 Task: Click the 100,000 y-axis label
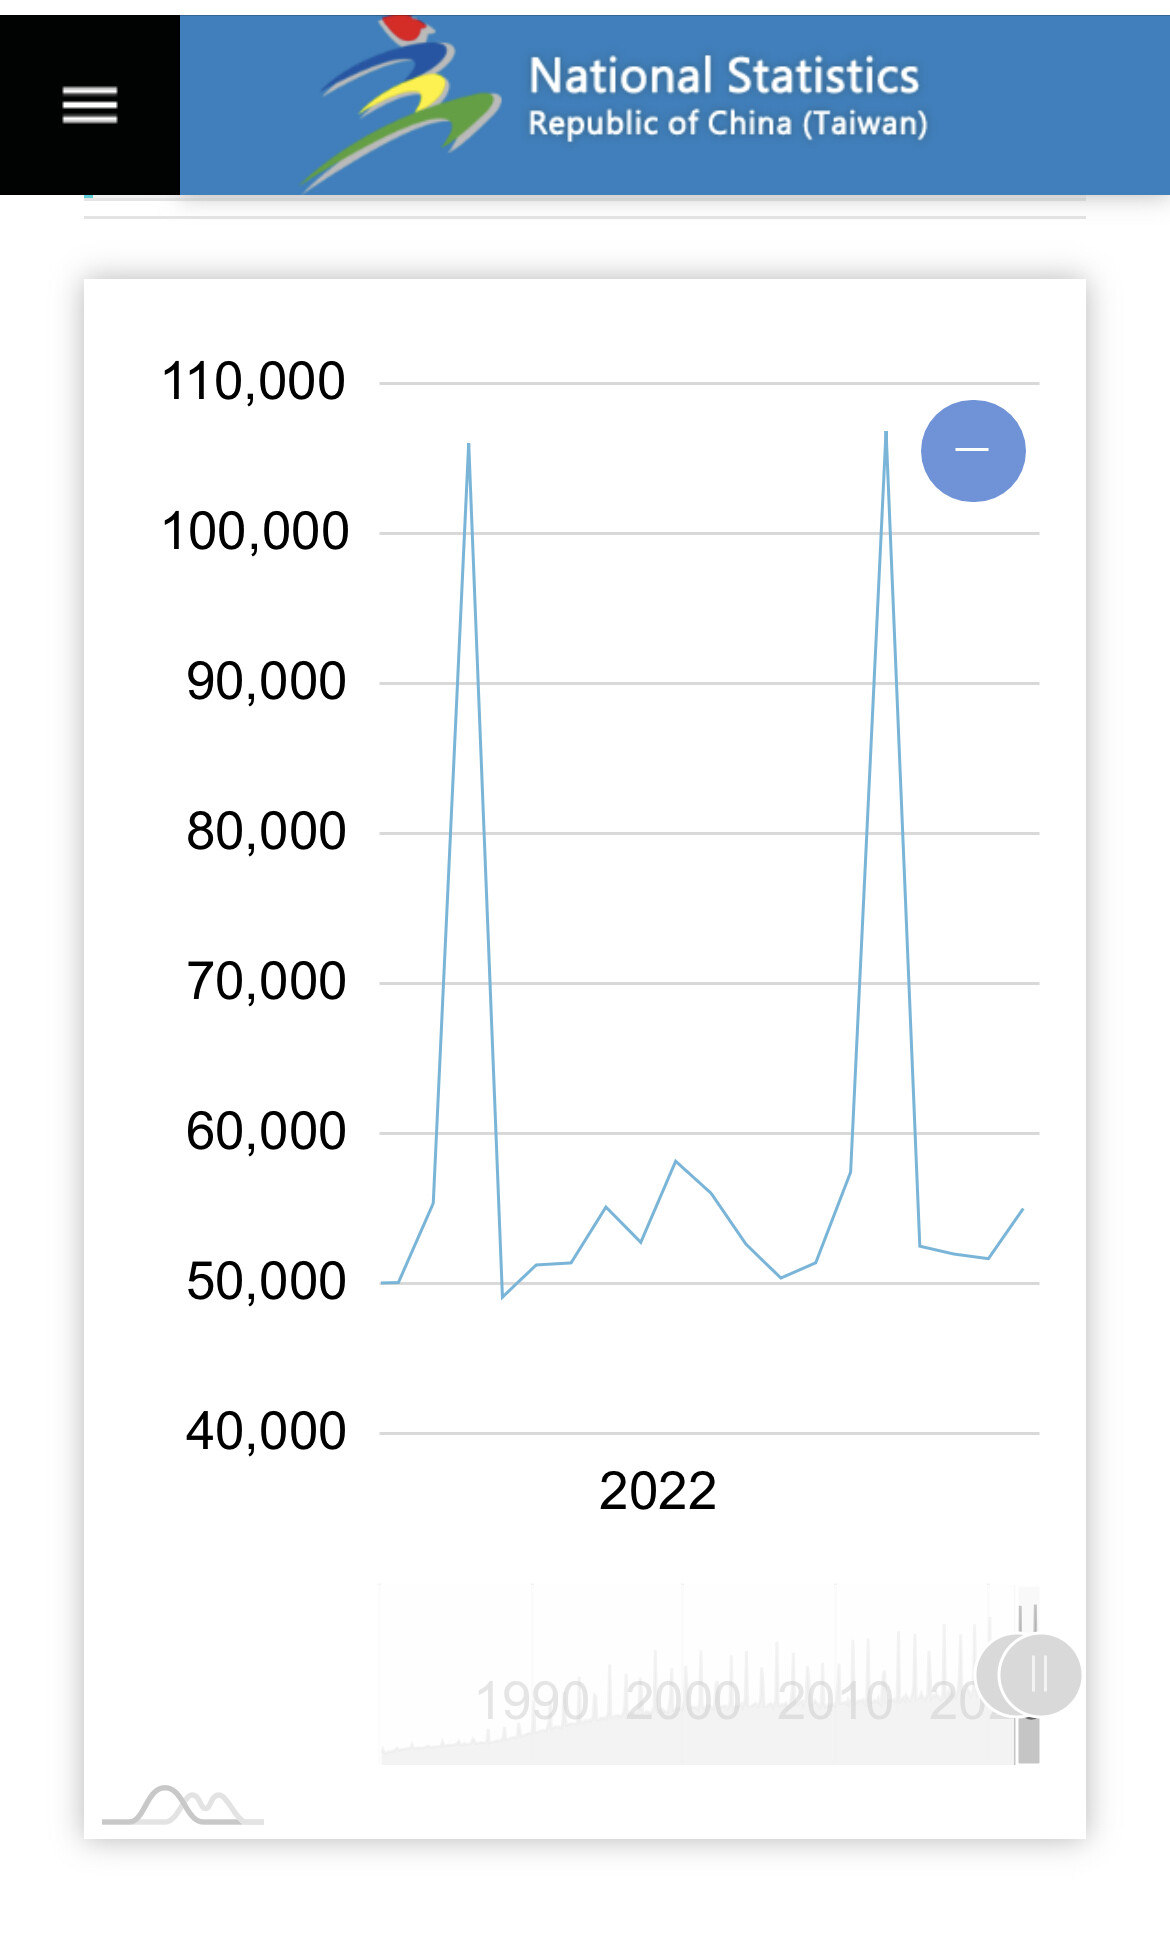[255, 532]
